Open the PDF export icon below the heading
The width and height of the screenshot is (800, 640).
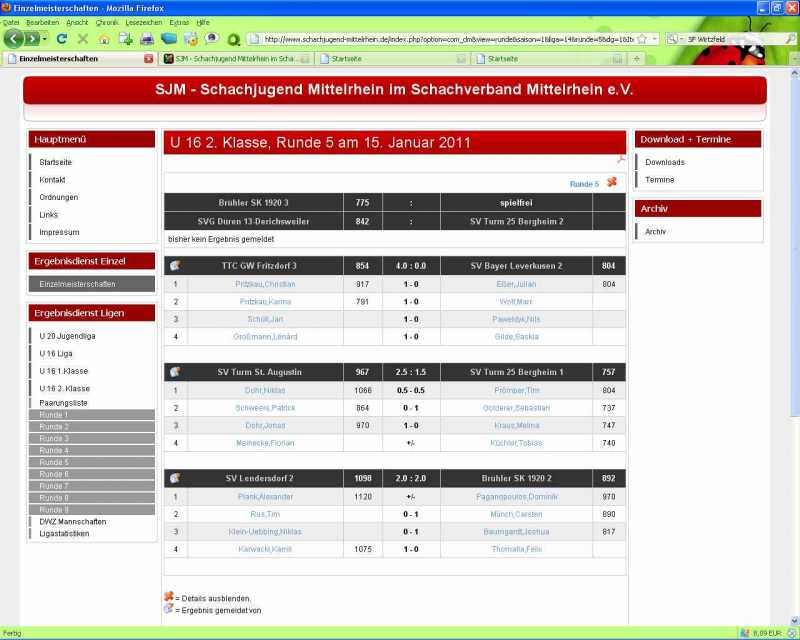coord(621,158)
